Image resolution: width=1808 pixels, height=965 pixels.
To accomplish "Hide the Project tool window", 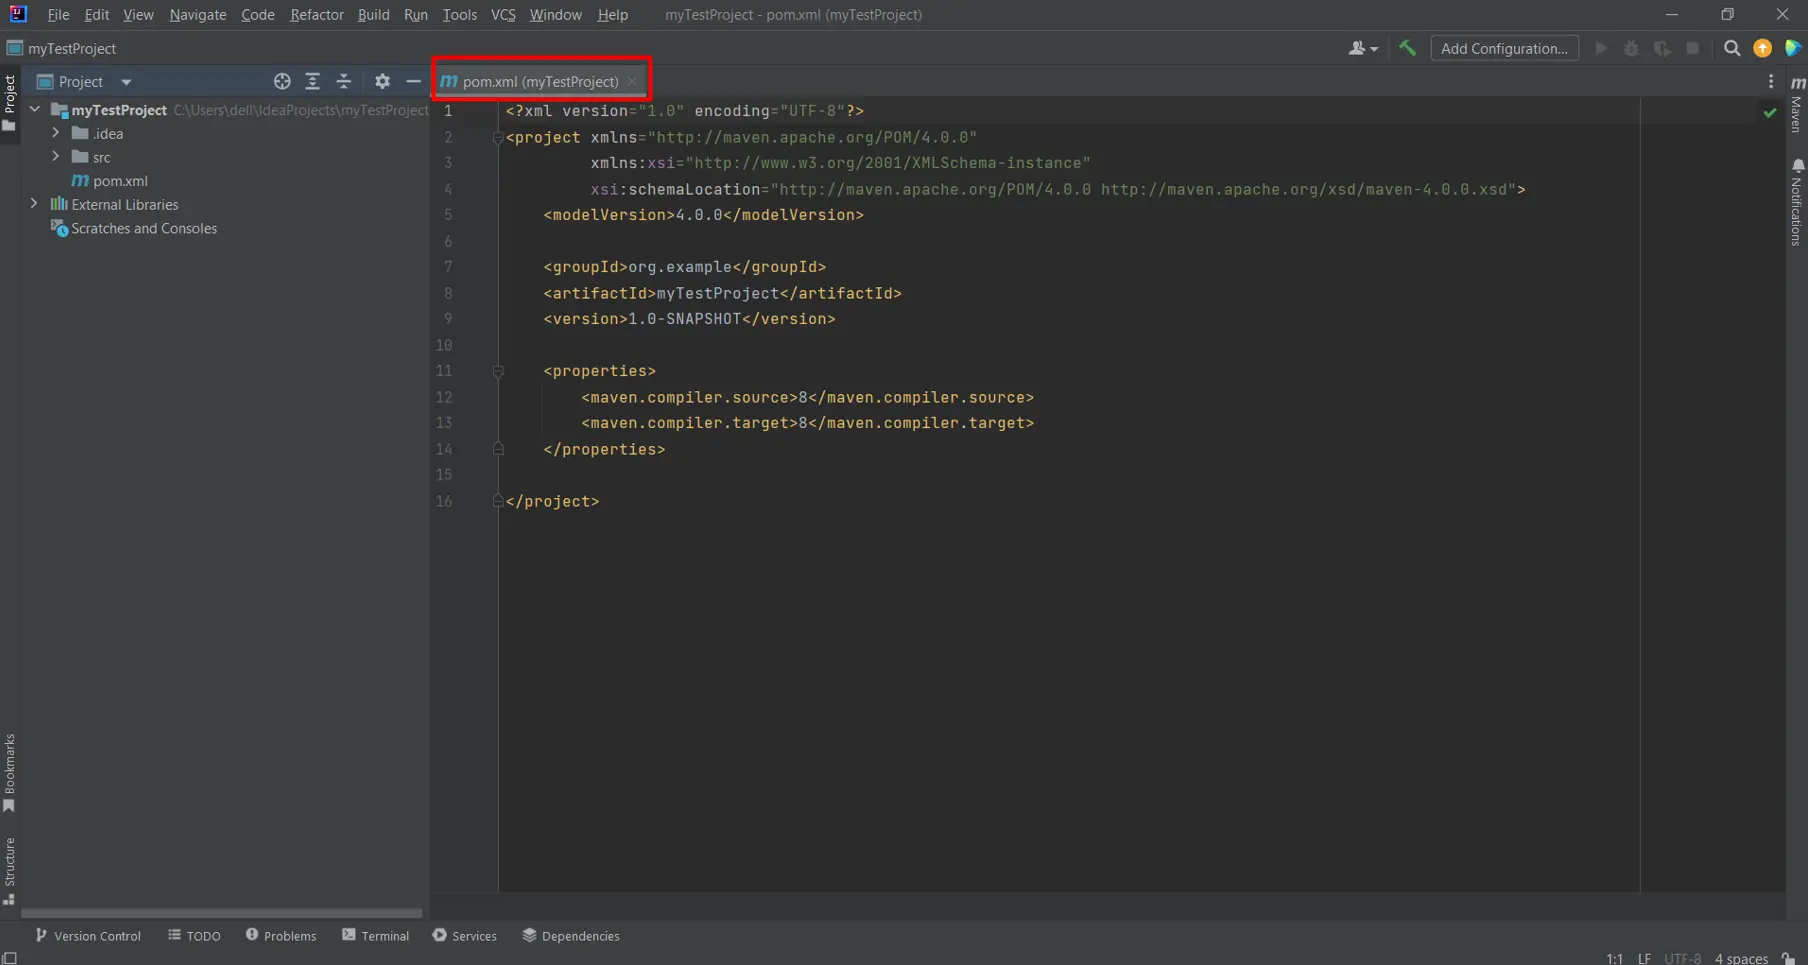I will pos(413,81).
